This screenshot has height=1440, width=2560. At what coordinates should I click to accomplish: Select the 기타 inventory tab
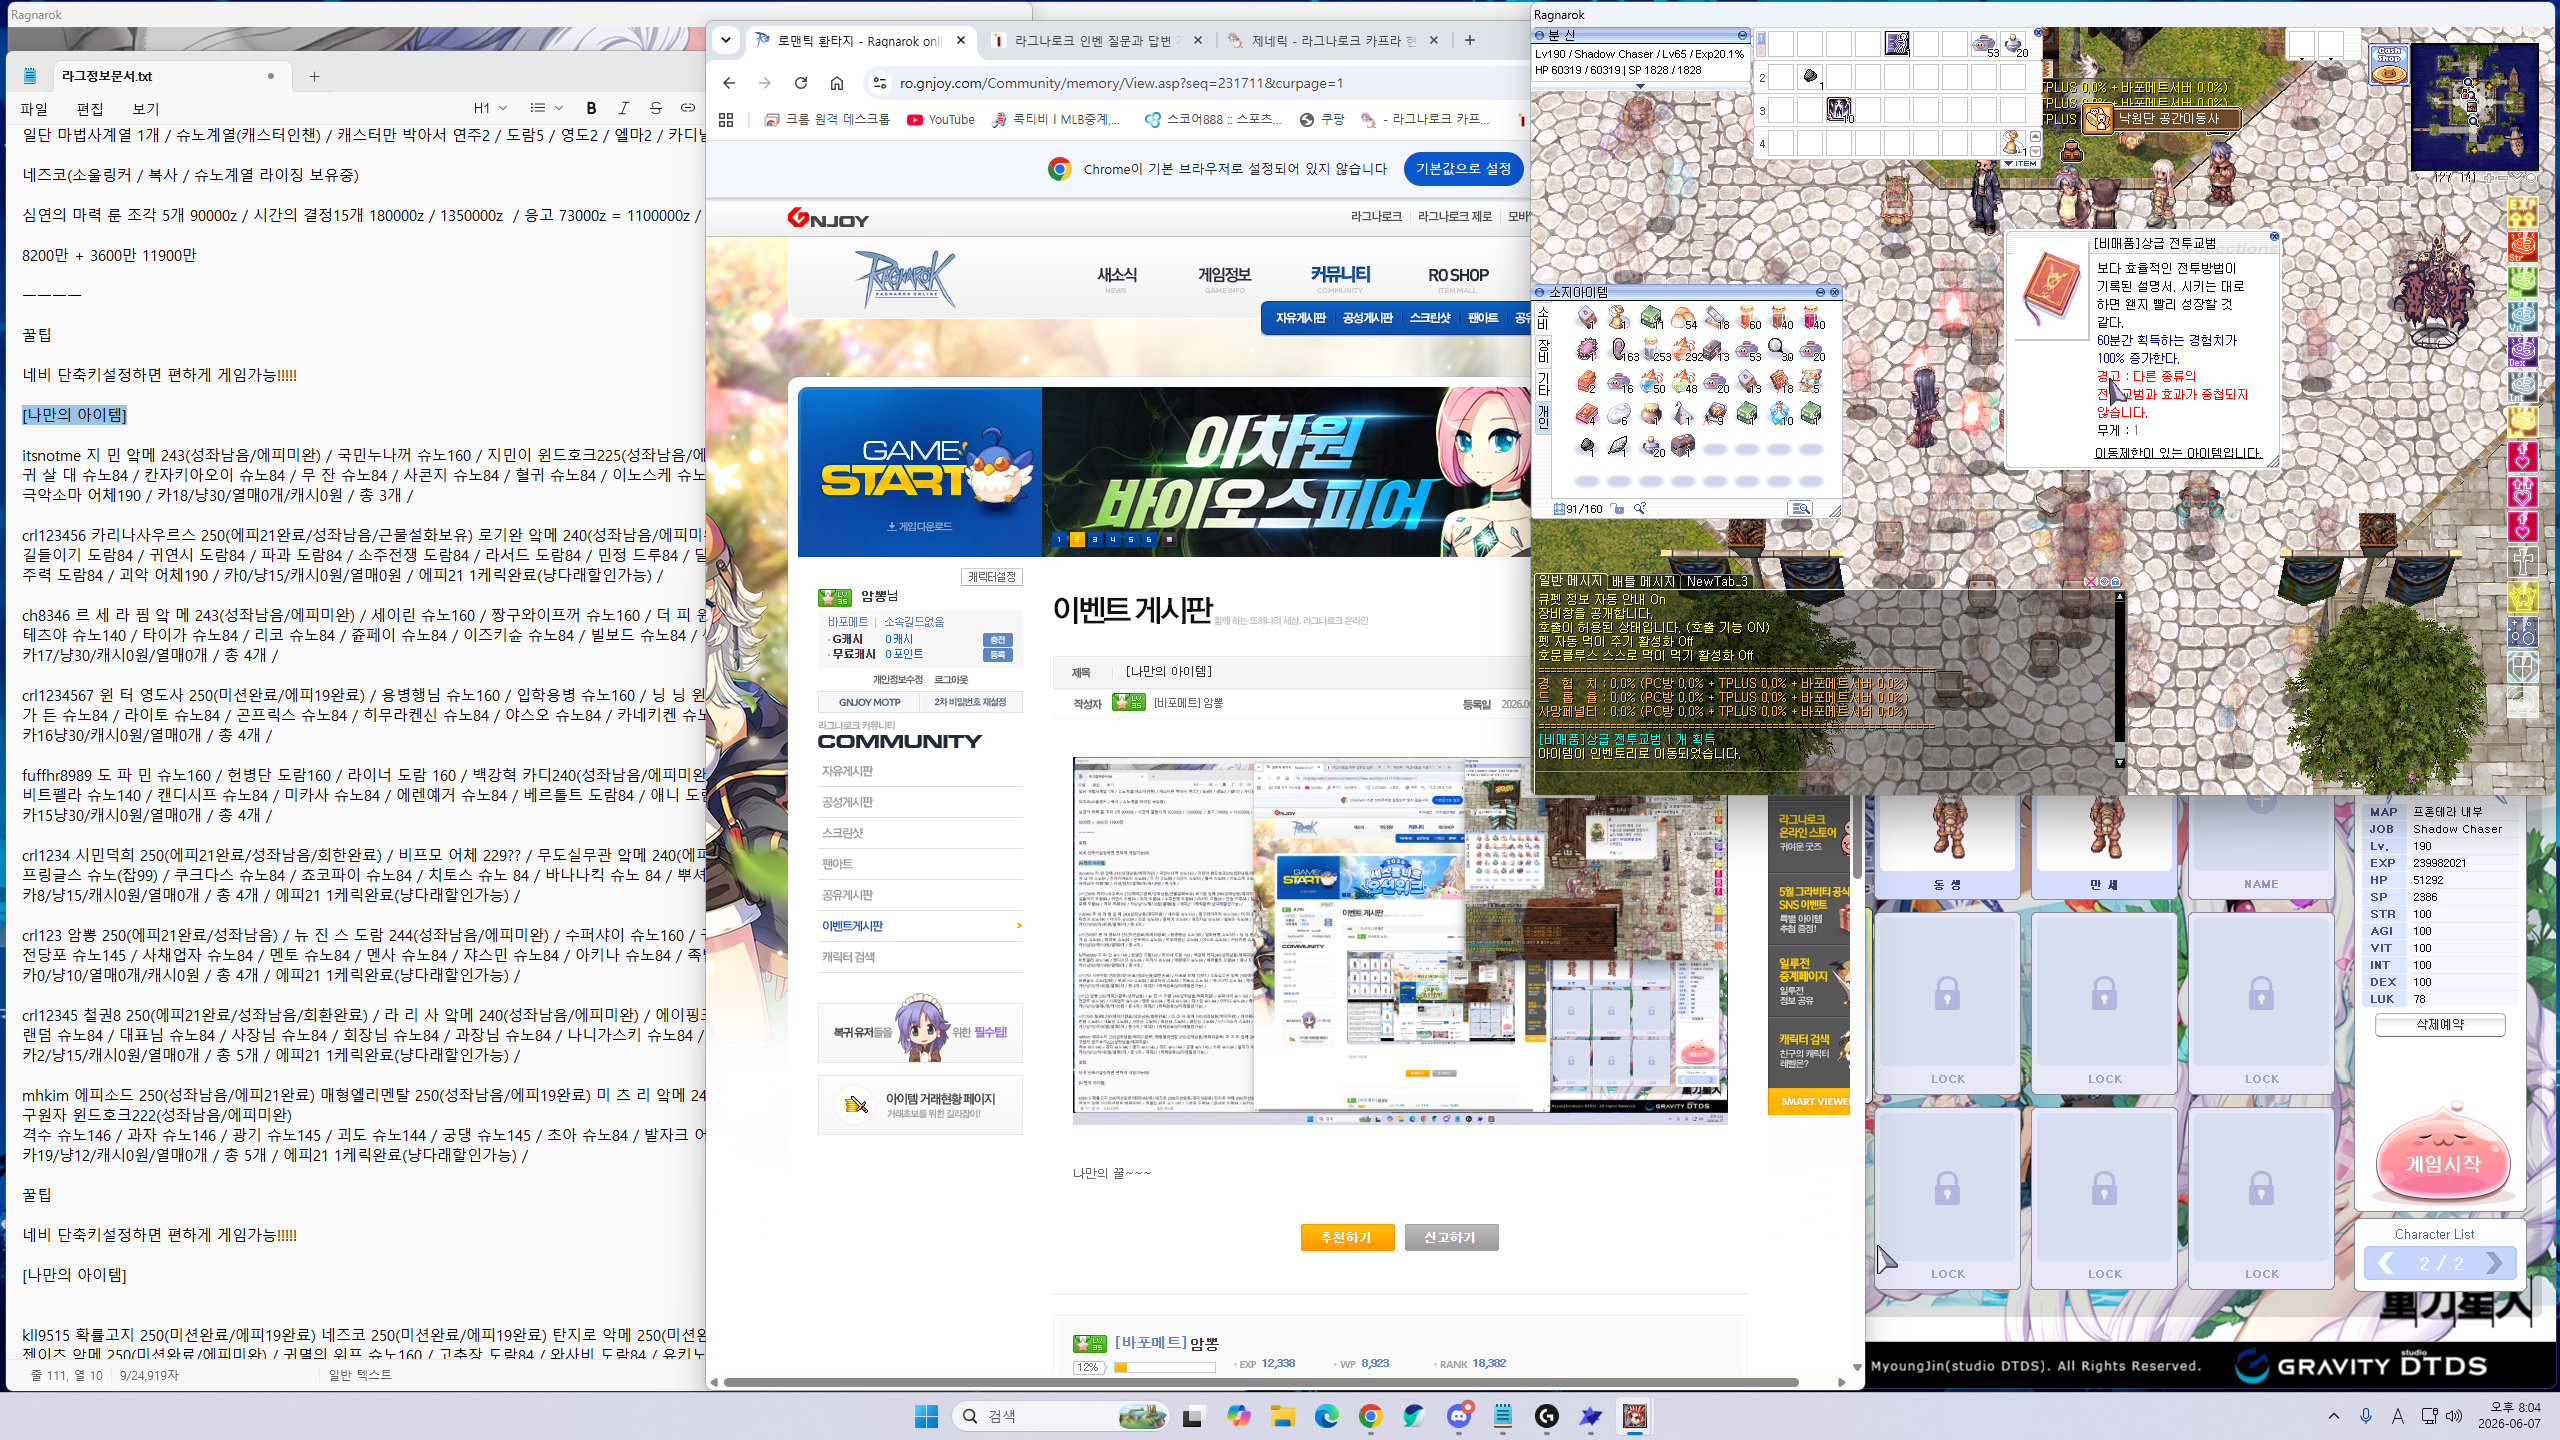(1543, 383)
